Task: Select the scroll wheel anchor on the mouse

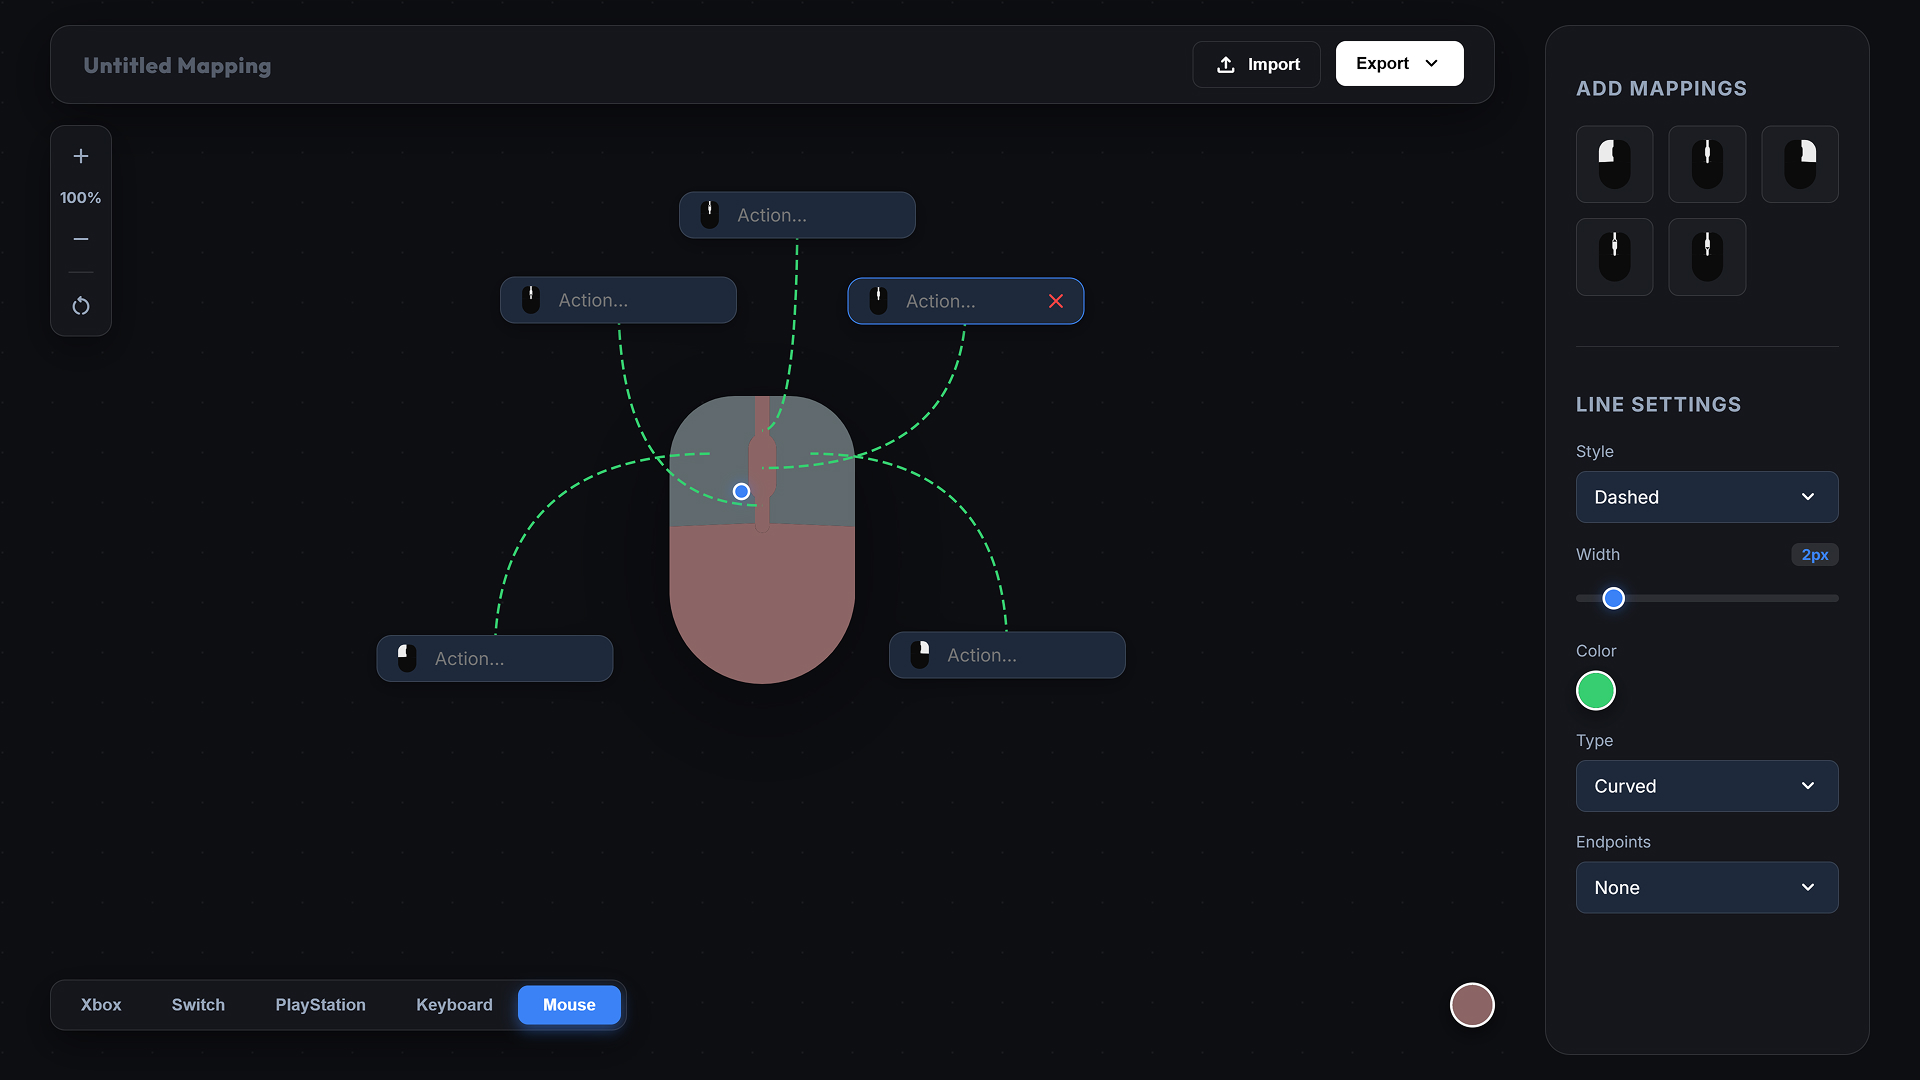Action: click(740, 491)
